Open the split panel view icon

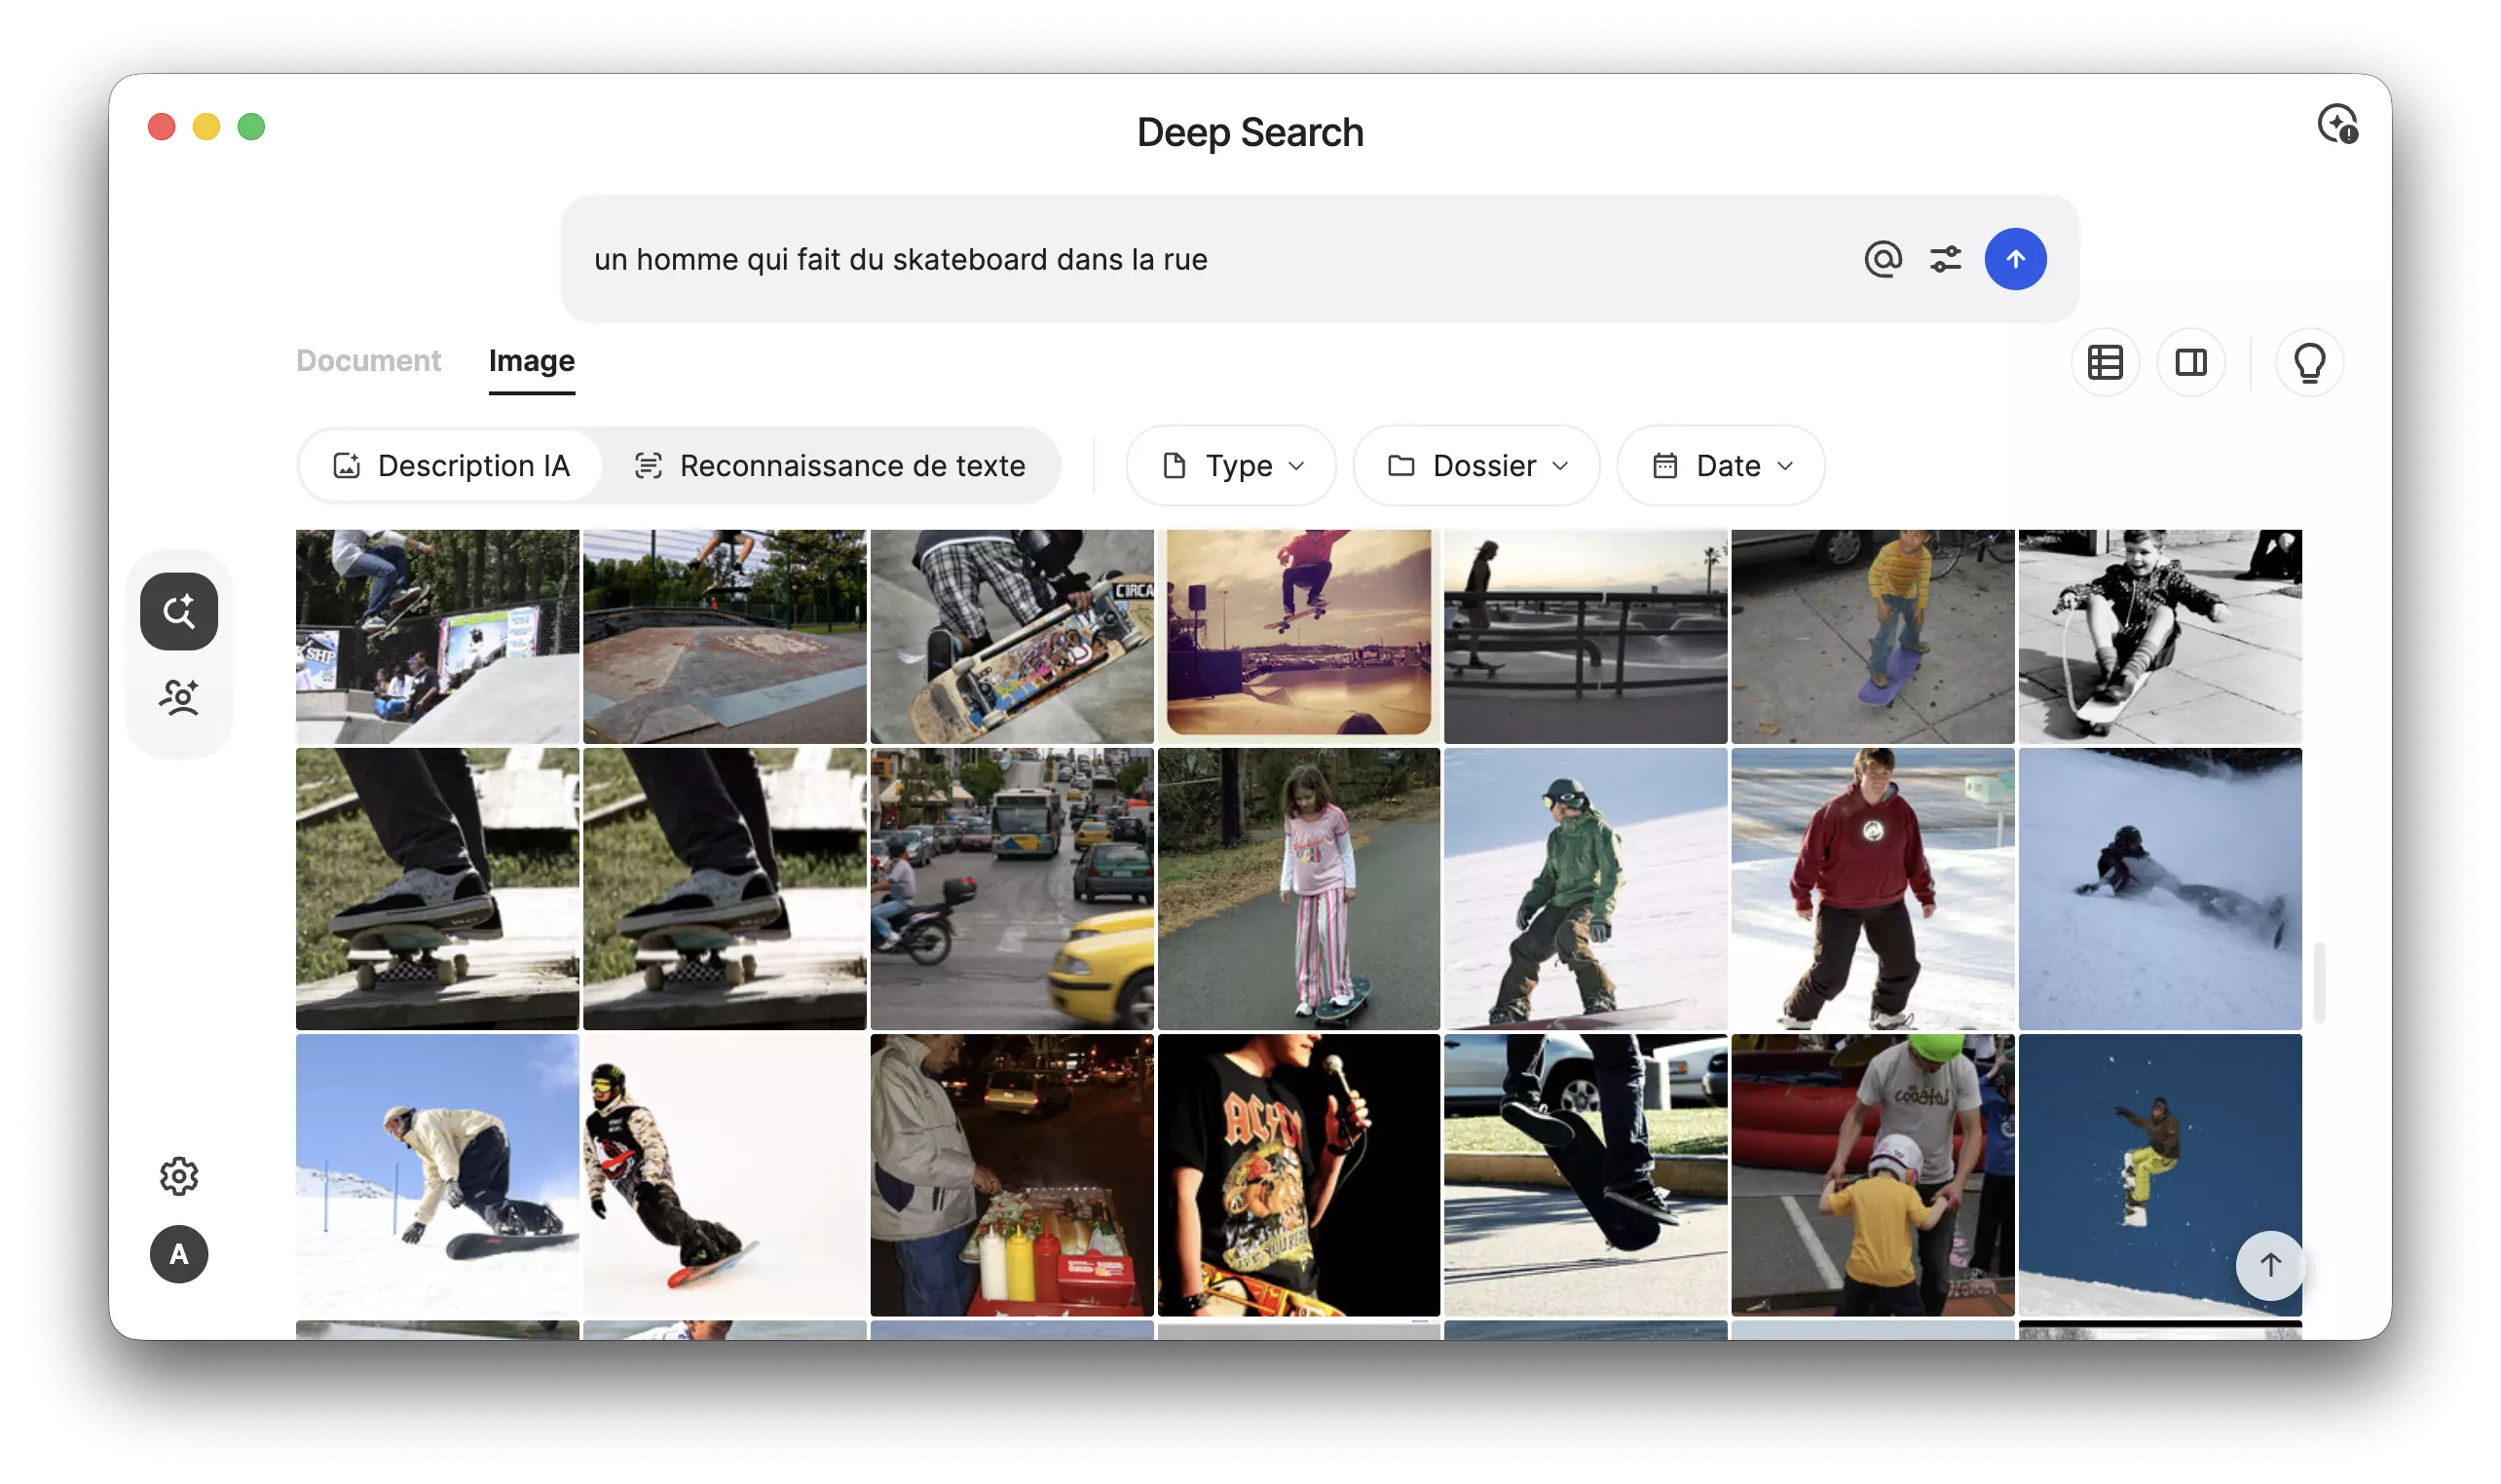[2190, 362]
